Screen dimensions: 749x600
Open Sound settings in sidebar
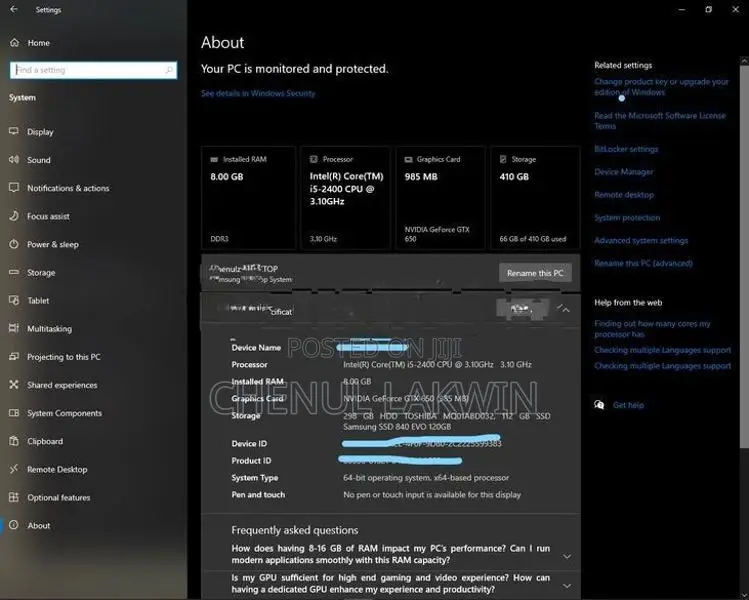tap(39, 160)
